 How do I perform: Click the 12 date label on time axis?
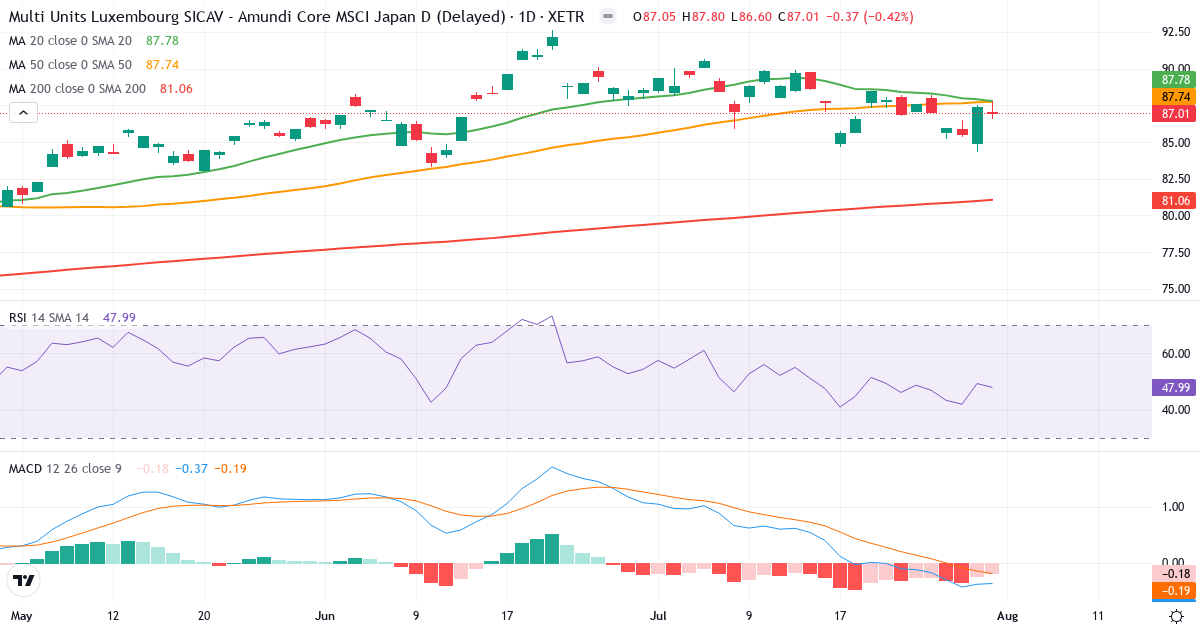pos(112,615)
